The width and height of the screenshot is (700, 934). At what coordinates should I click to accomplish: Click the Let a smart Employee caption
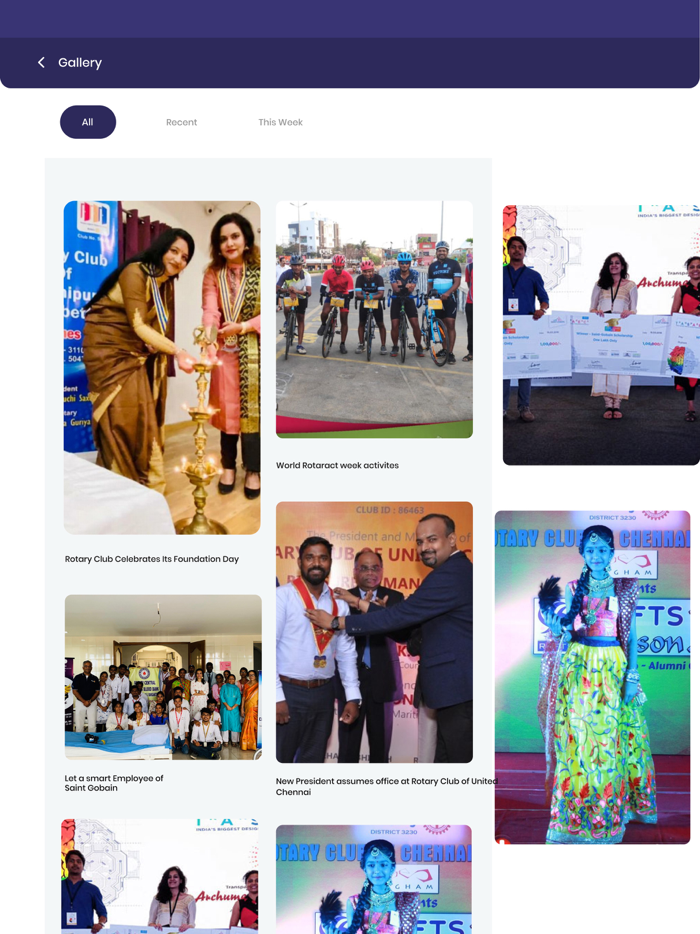point(114,783)
